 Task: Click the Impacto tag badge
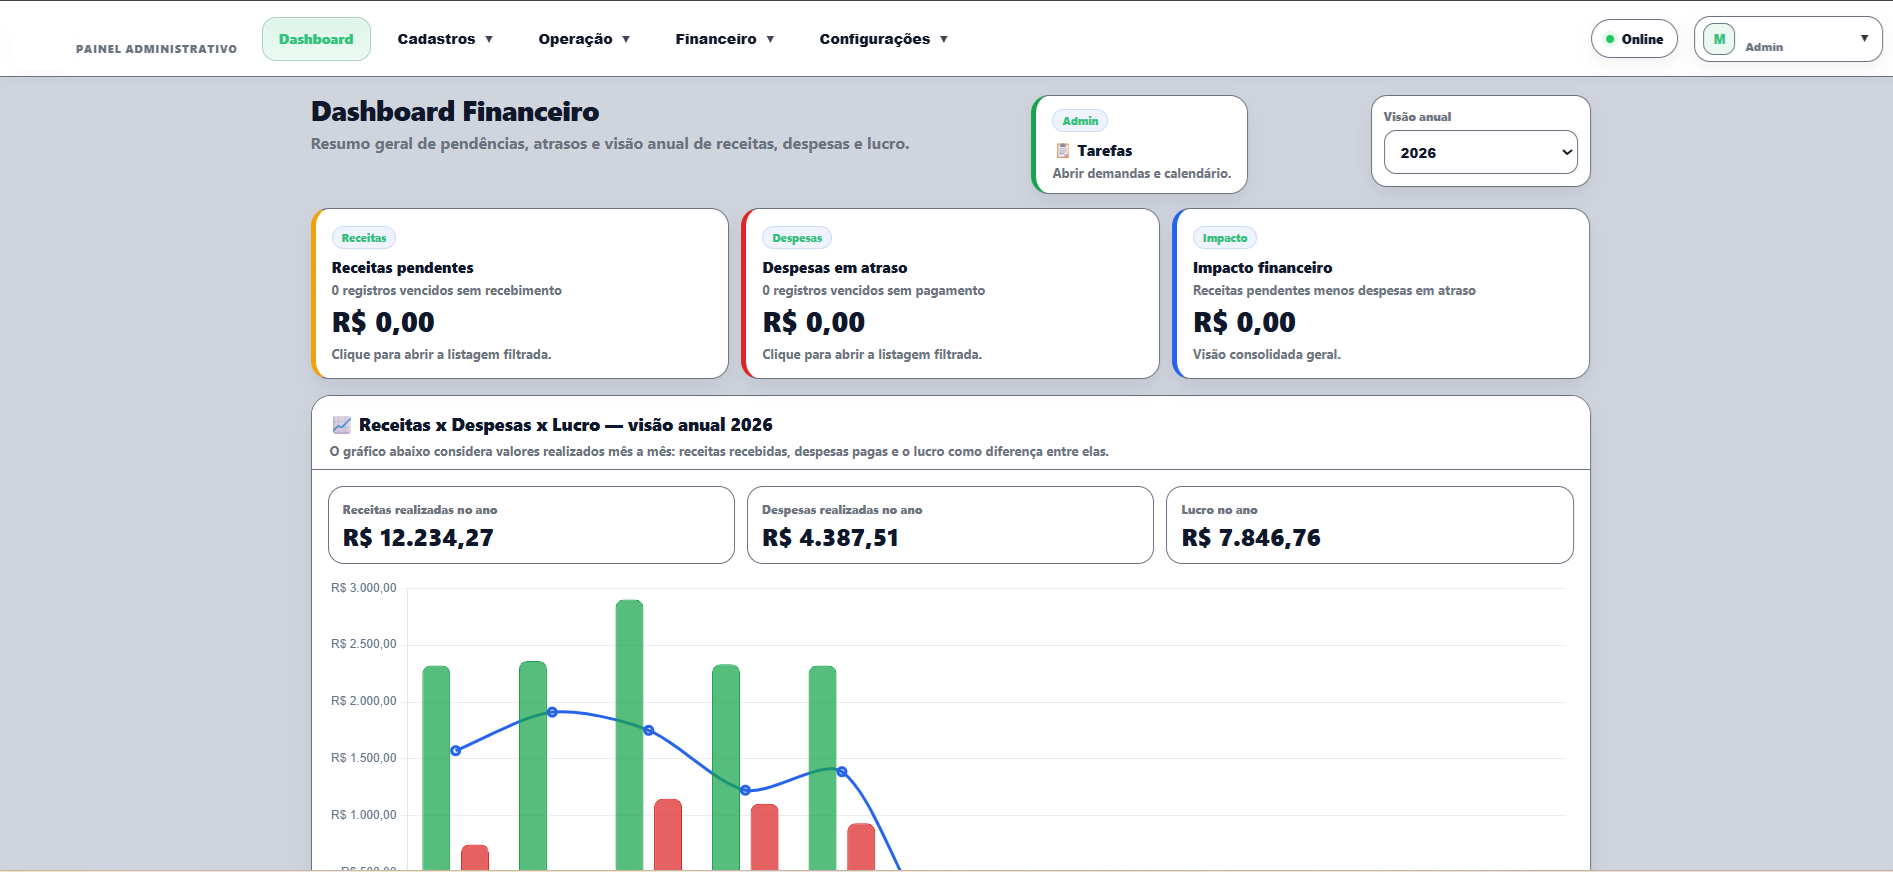1225,238
